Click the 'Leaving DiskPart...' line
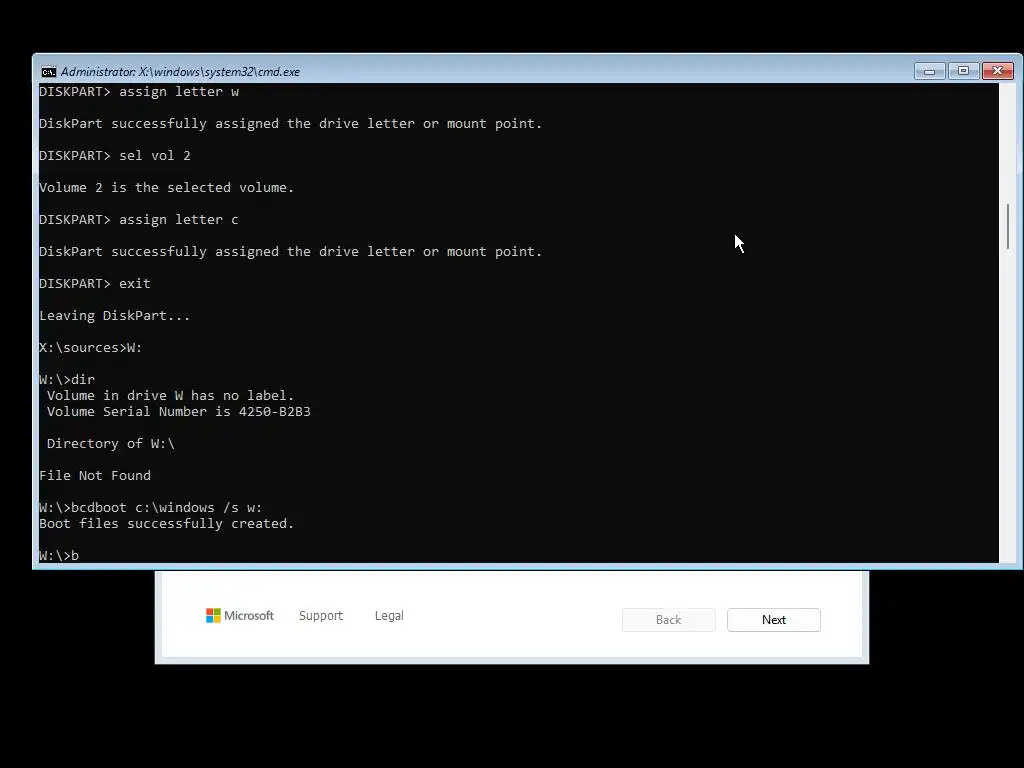 click(x=114, y=315)
